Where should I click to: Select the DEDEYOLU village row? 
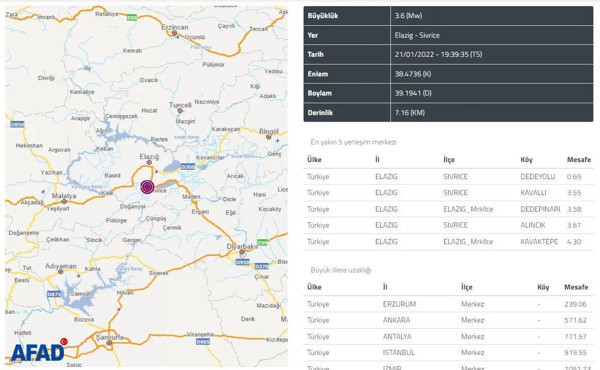(x=448, y=177)
